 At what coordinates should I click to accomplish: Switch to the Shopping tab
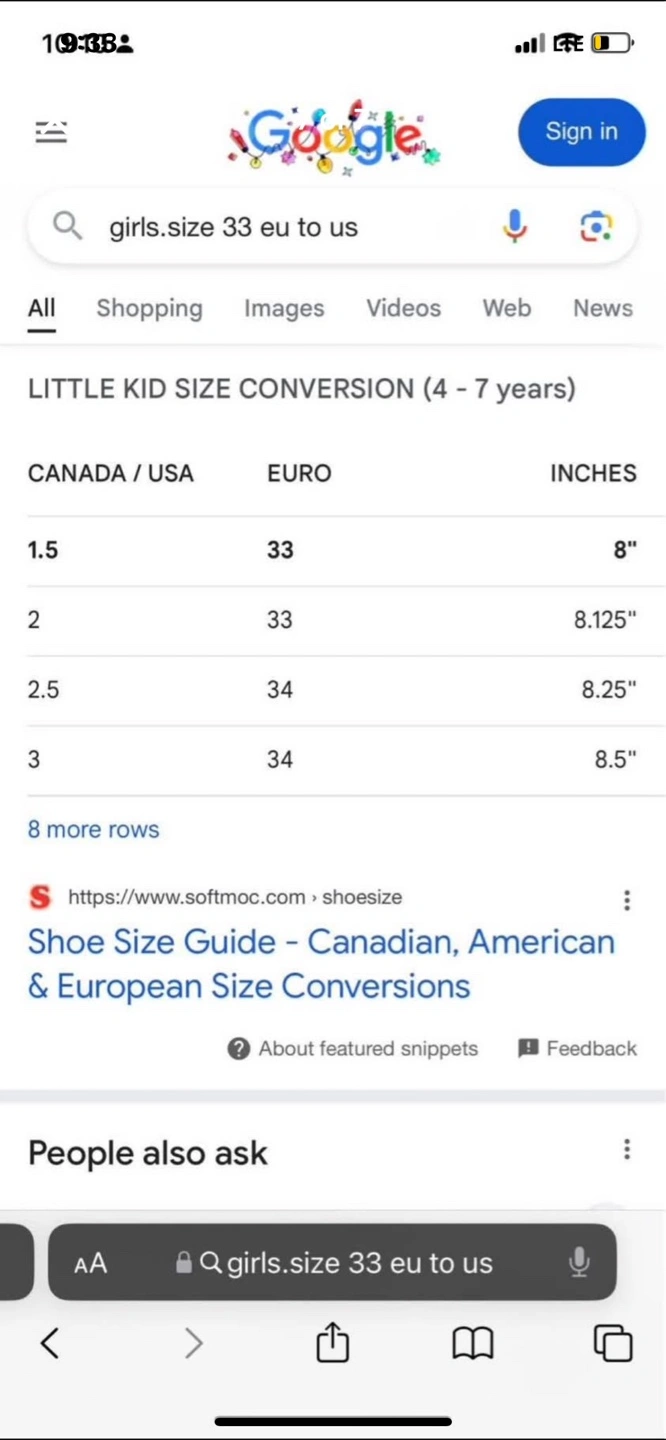(149, 308)
